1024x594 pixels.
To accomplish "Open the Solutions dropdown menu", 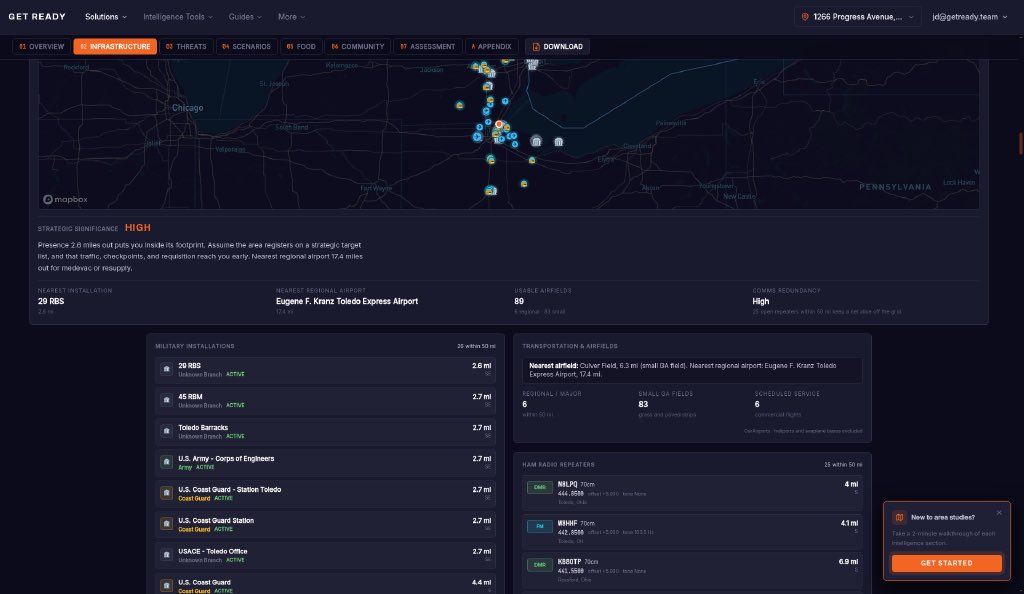I will [x=106, y=17].
